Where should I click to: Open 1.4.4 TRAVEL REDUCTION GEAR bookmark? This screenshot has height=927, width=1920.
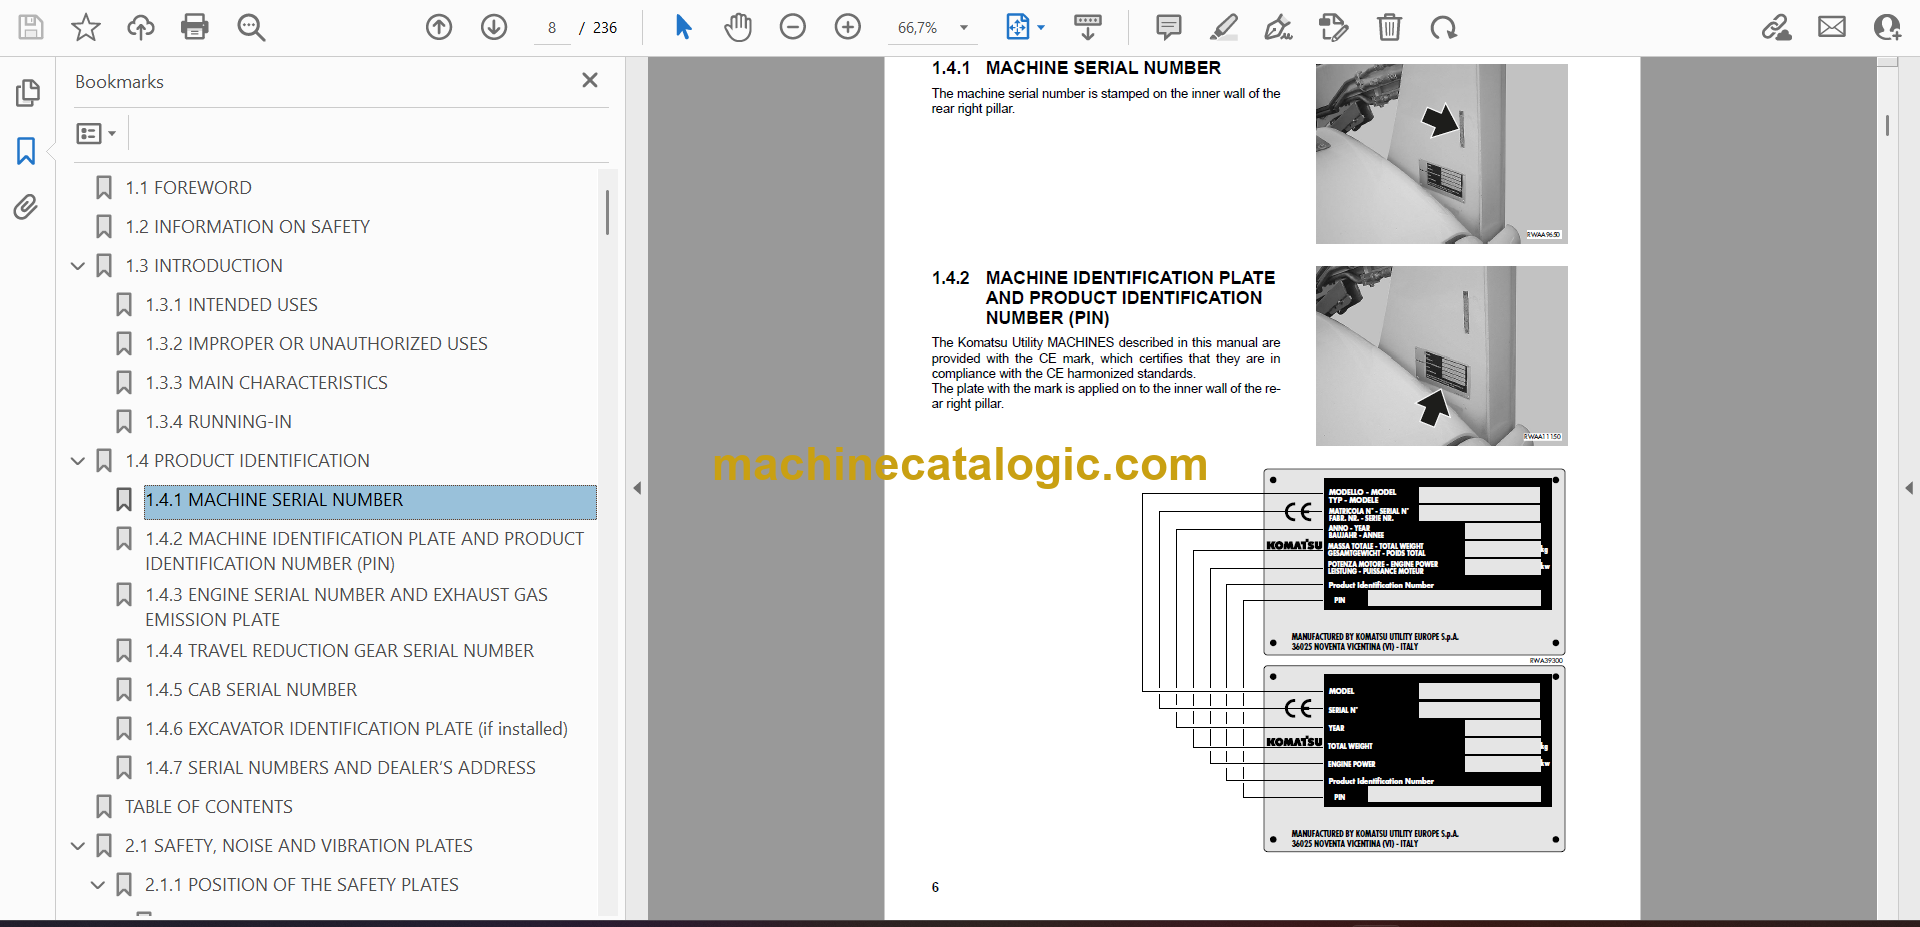[339, 651]
